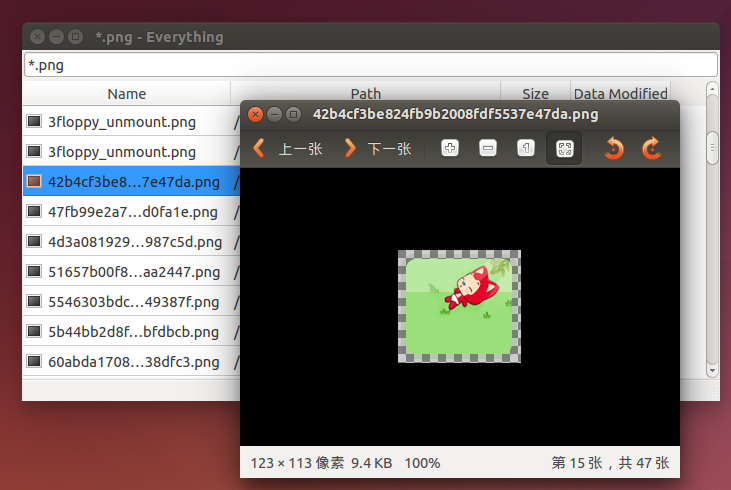Maximize the Everything window
Image resolution: width=731 pixels, height=490 pixels.
(x=75, y=36)
